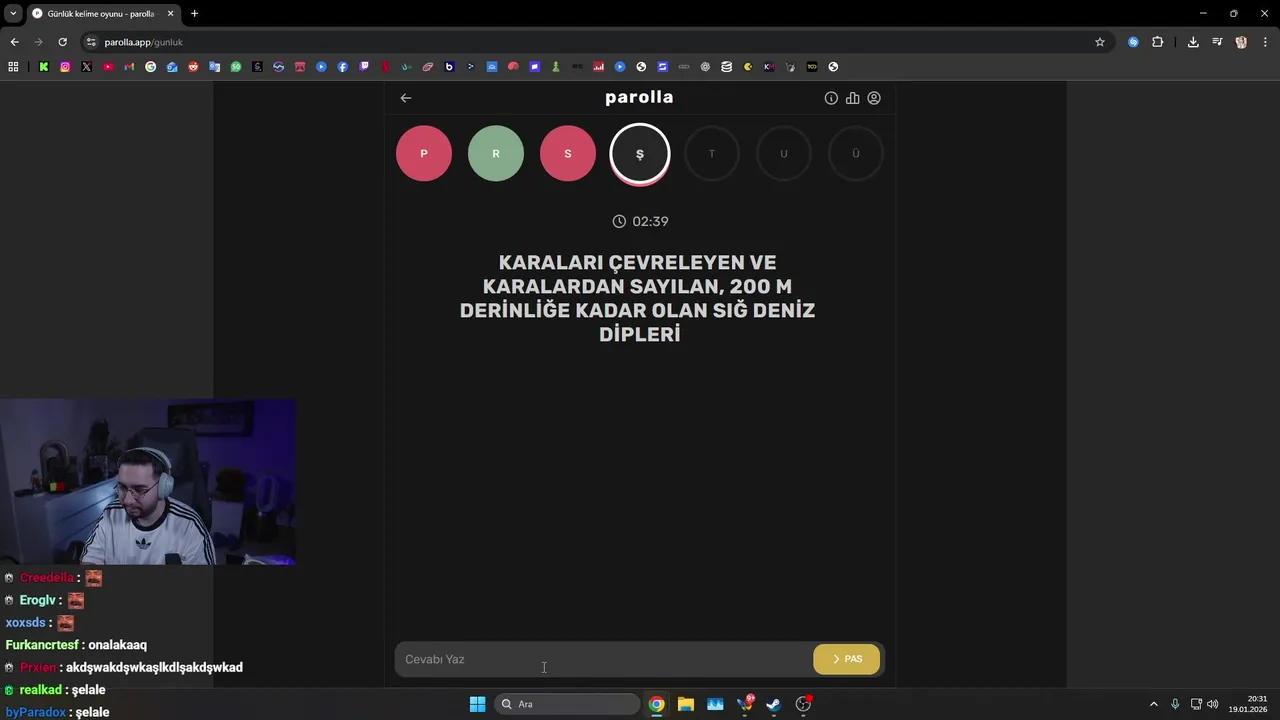Select the Günlük kelime oyunu - parolla tab
Screen dimensions: 1280x720
point(103,13)
